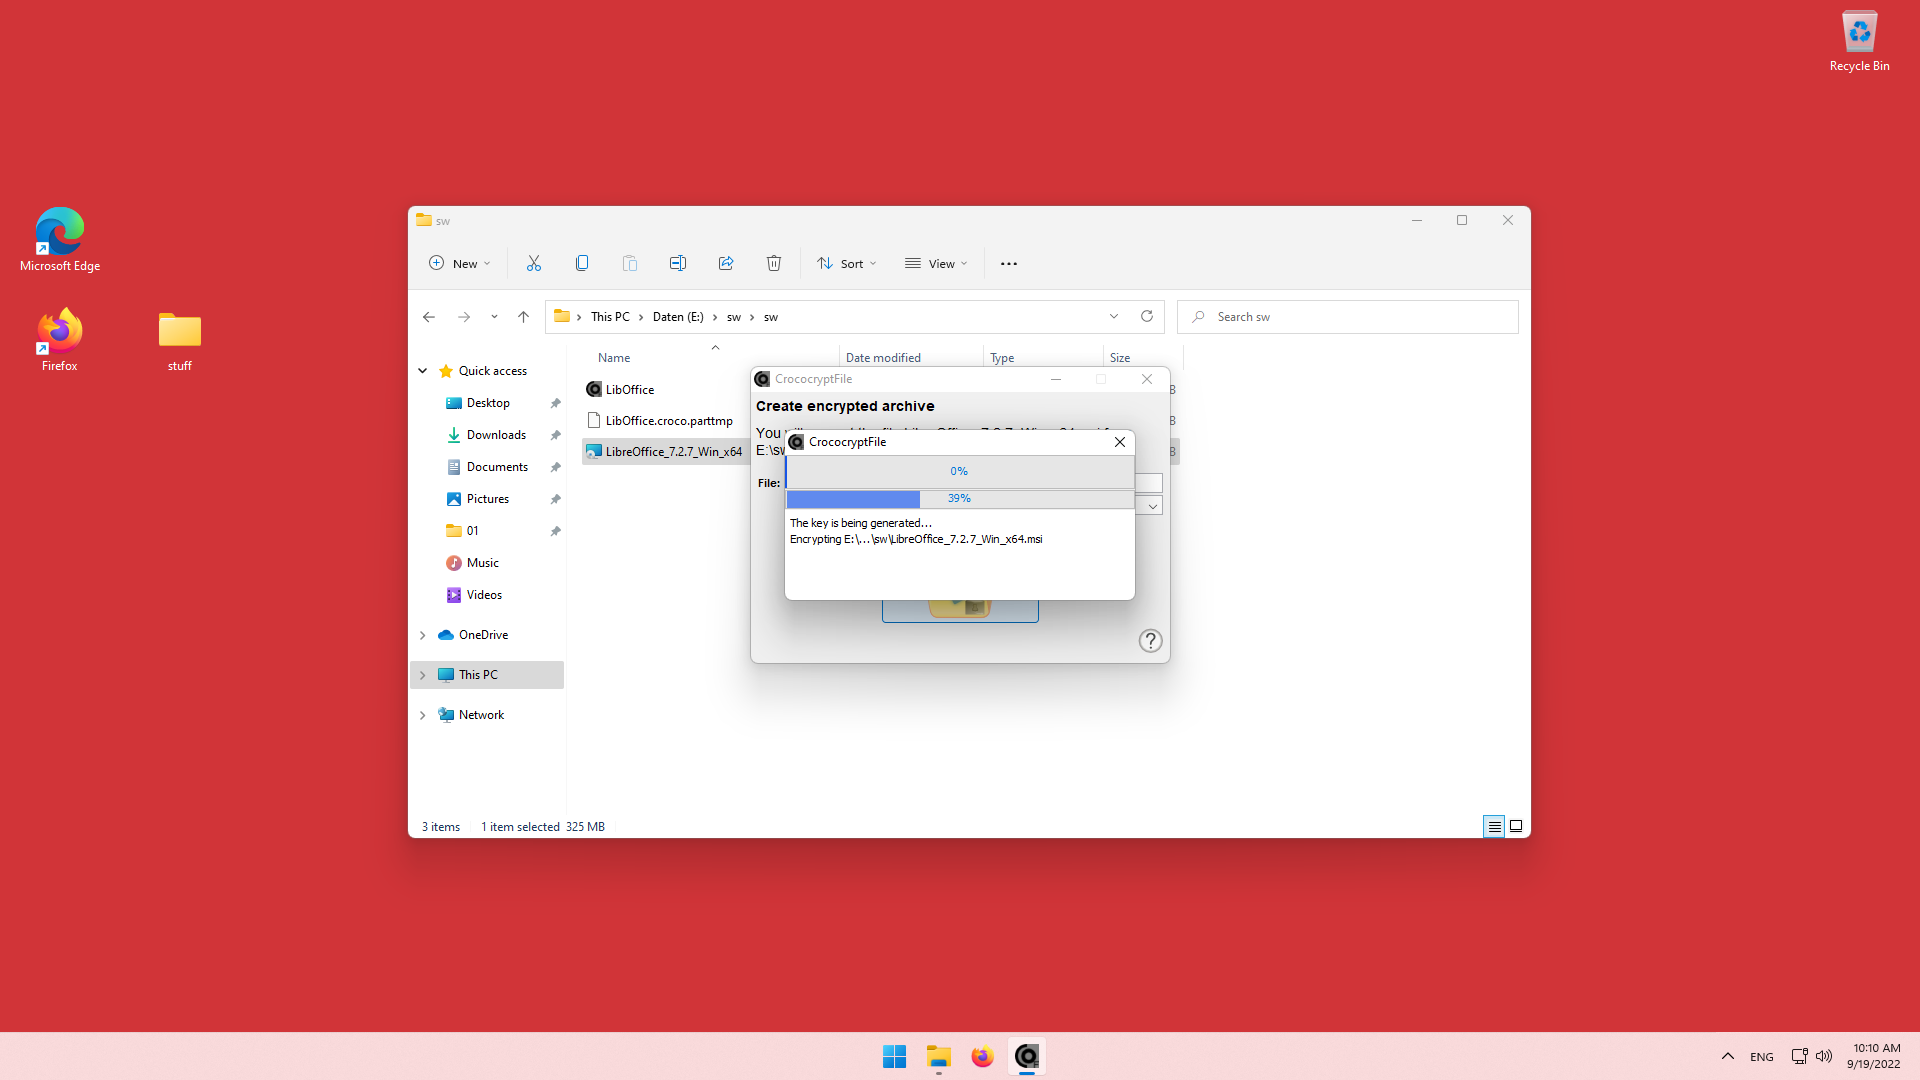Click the ENG language indicator
Viewport: 1920px width, 1080px height.
tap(1762, 1057)
